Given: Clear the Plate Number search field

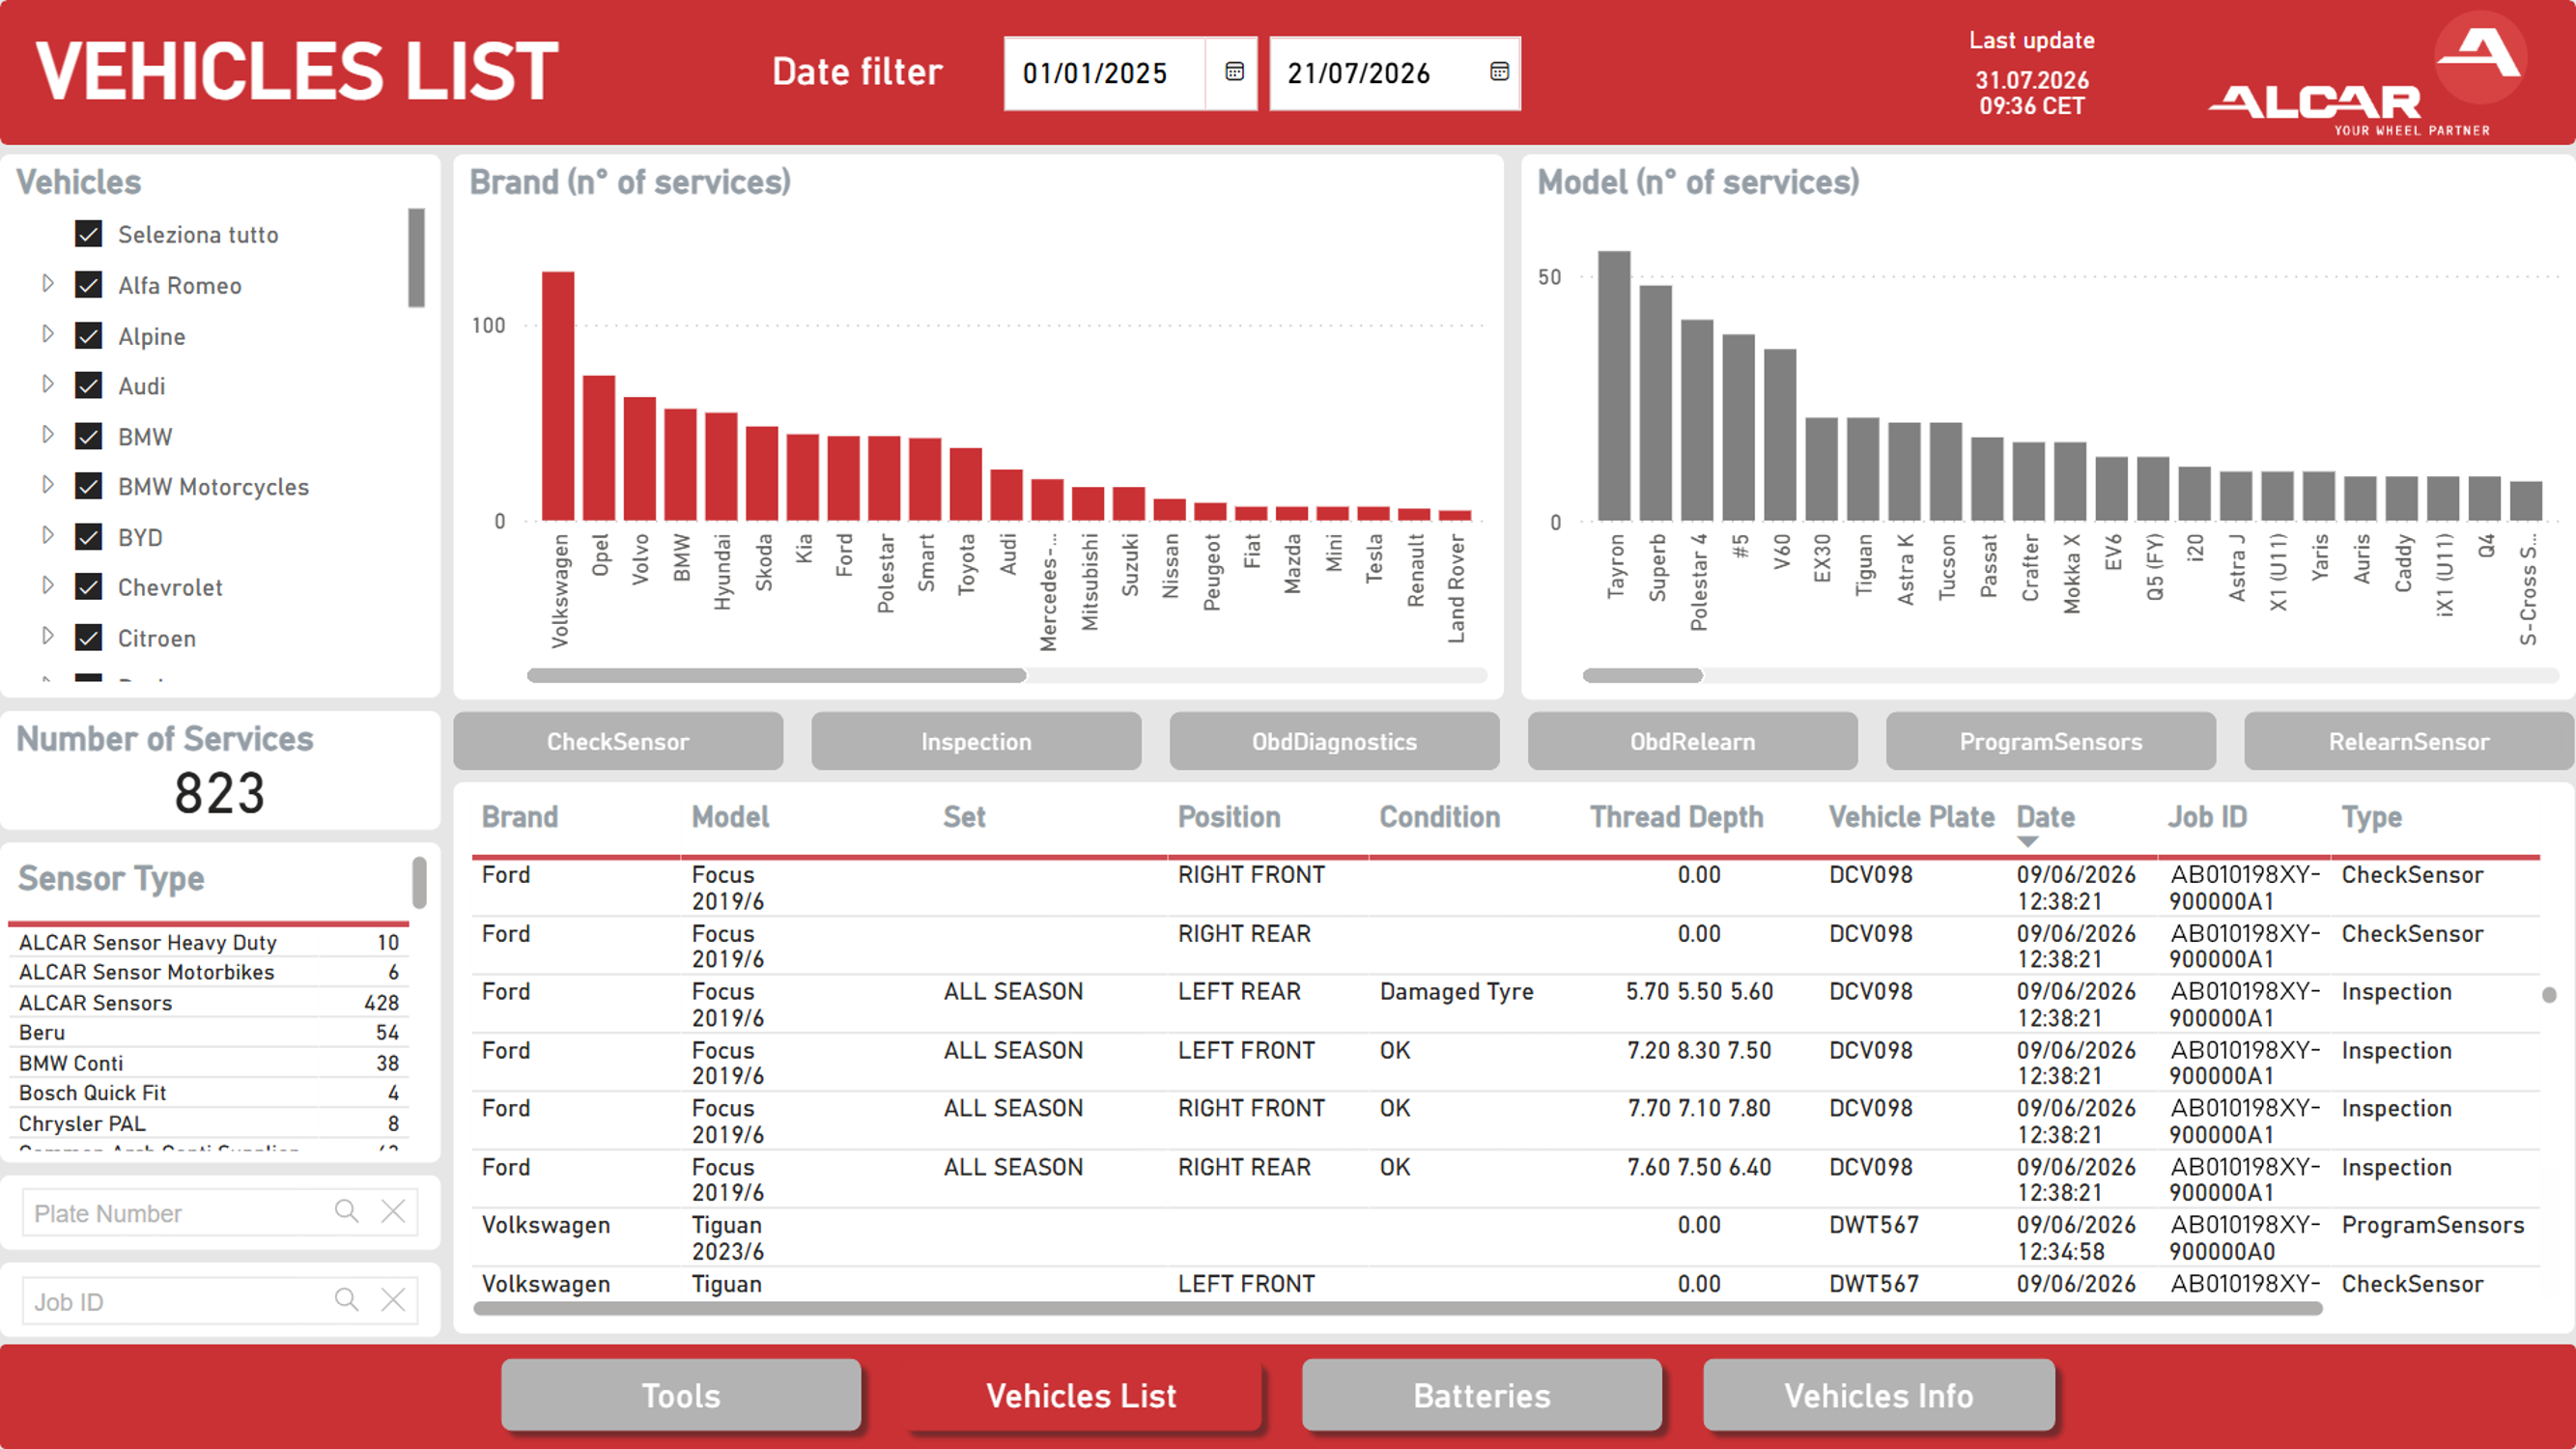Looking at the screenshot, I should click(x=393, y=1212).
